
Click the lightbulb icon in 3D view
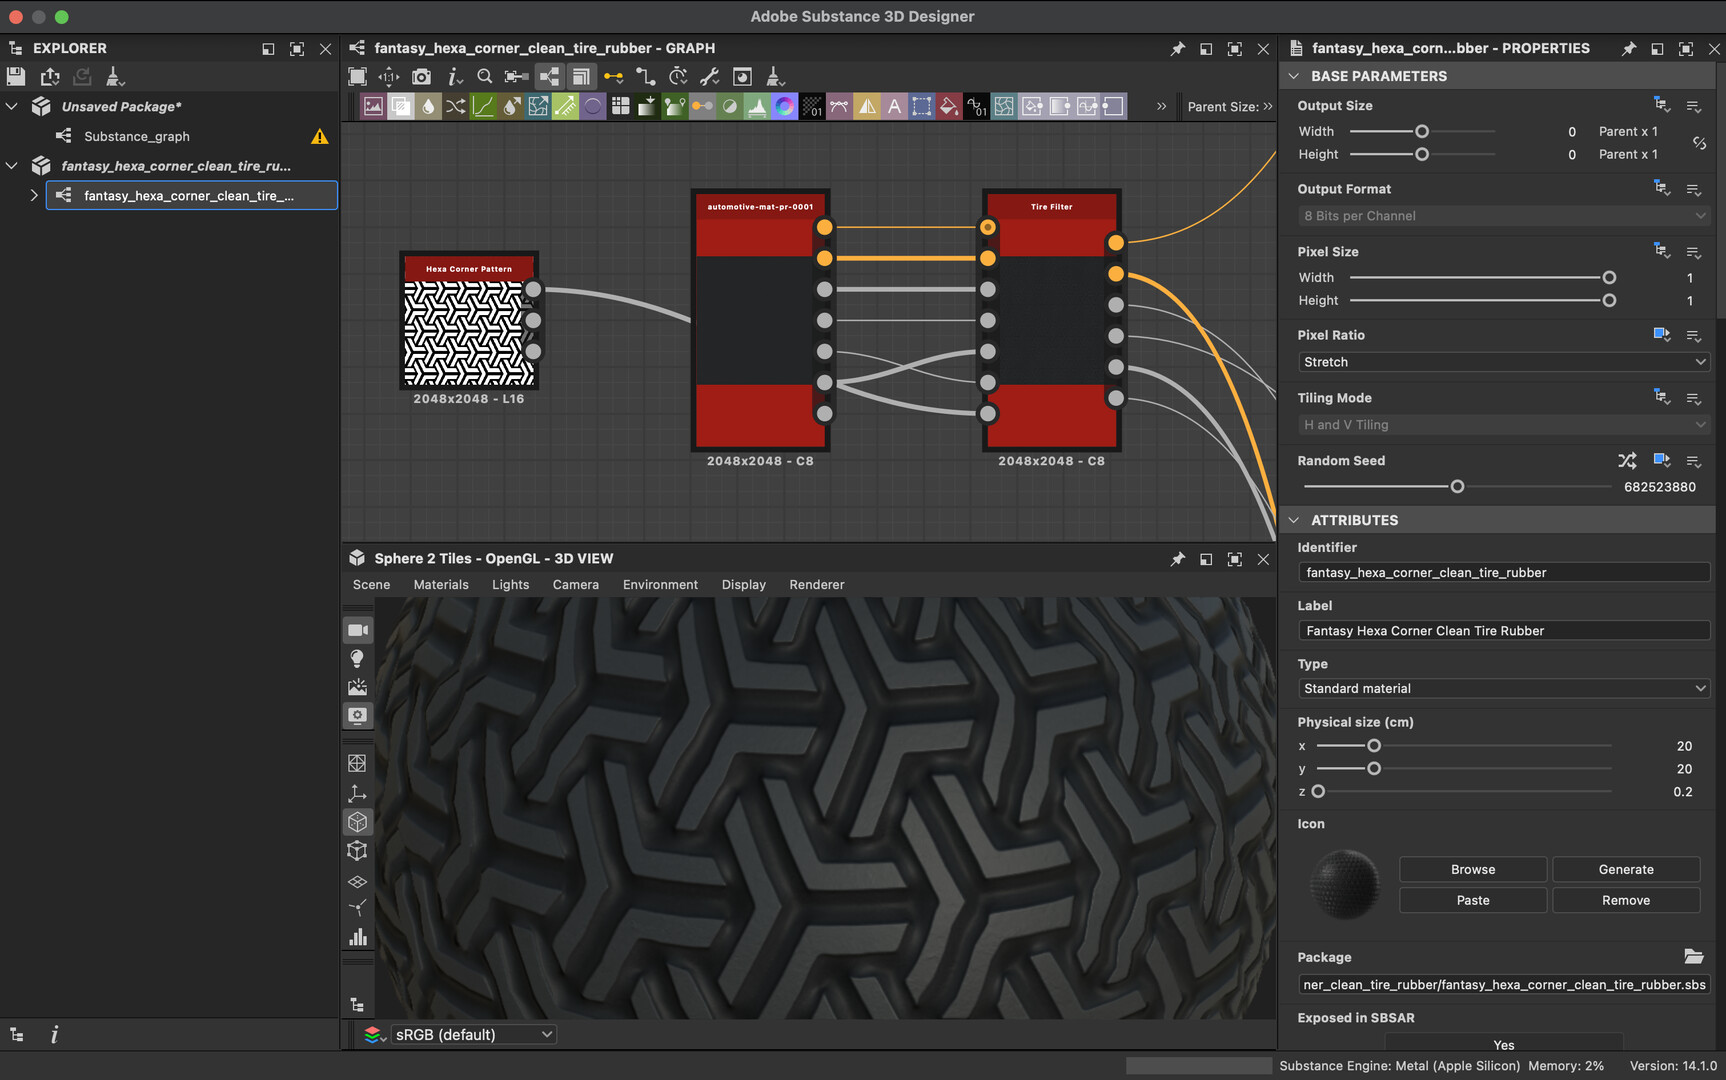357,659
